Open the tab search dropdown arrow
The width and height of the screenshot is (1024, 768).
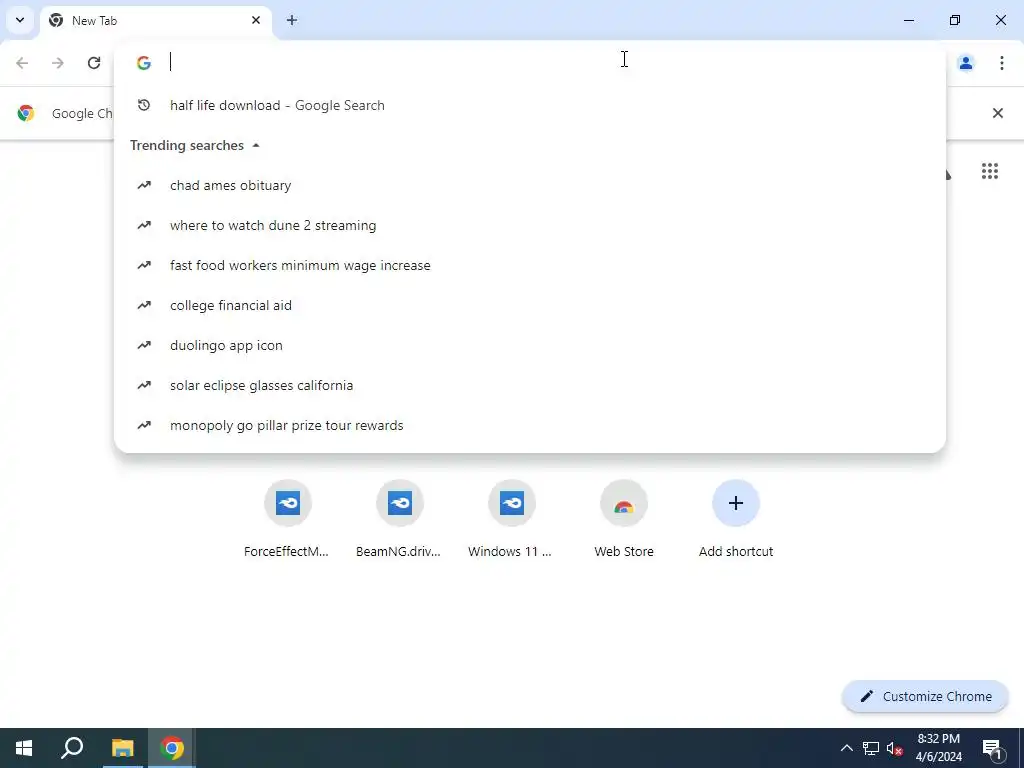pos(20,20)
